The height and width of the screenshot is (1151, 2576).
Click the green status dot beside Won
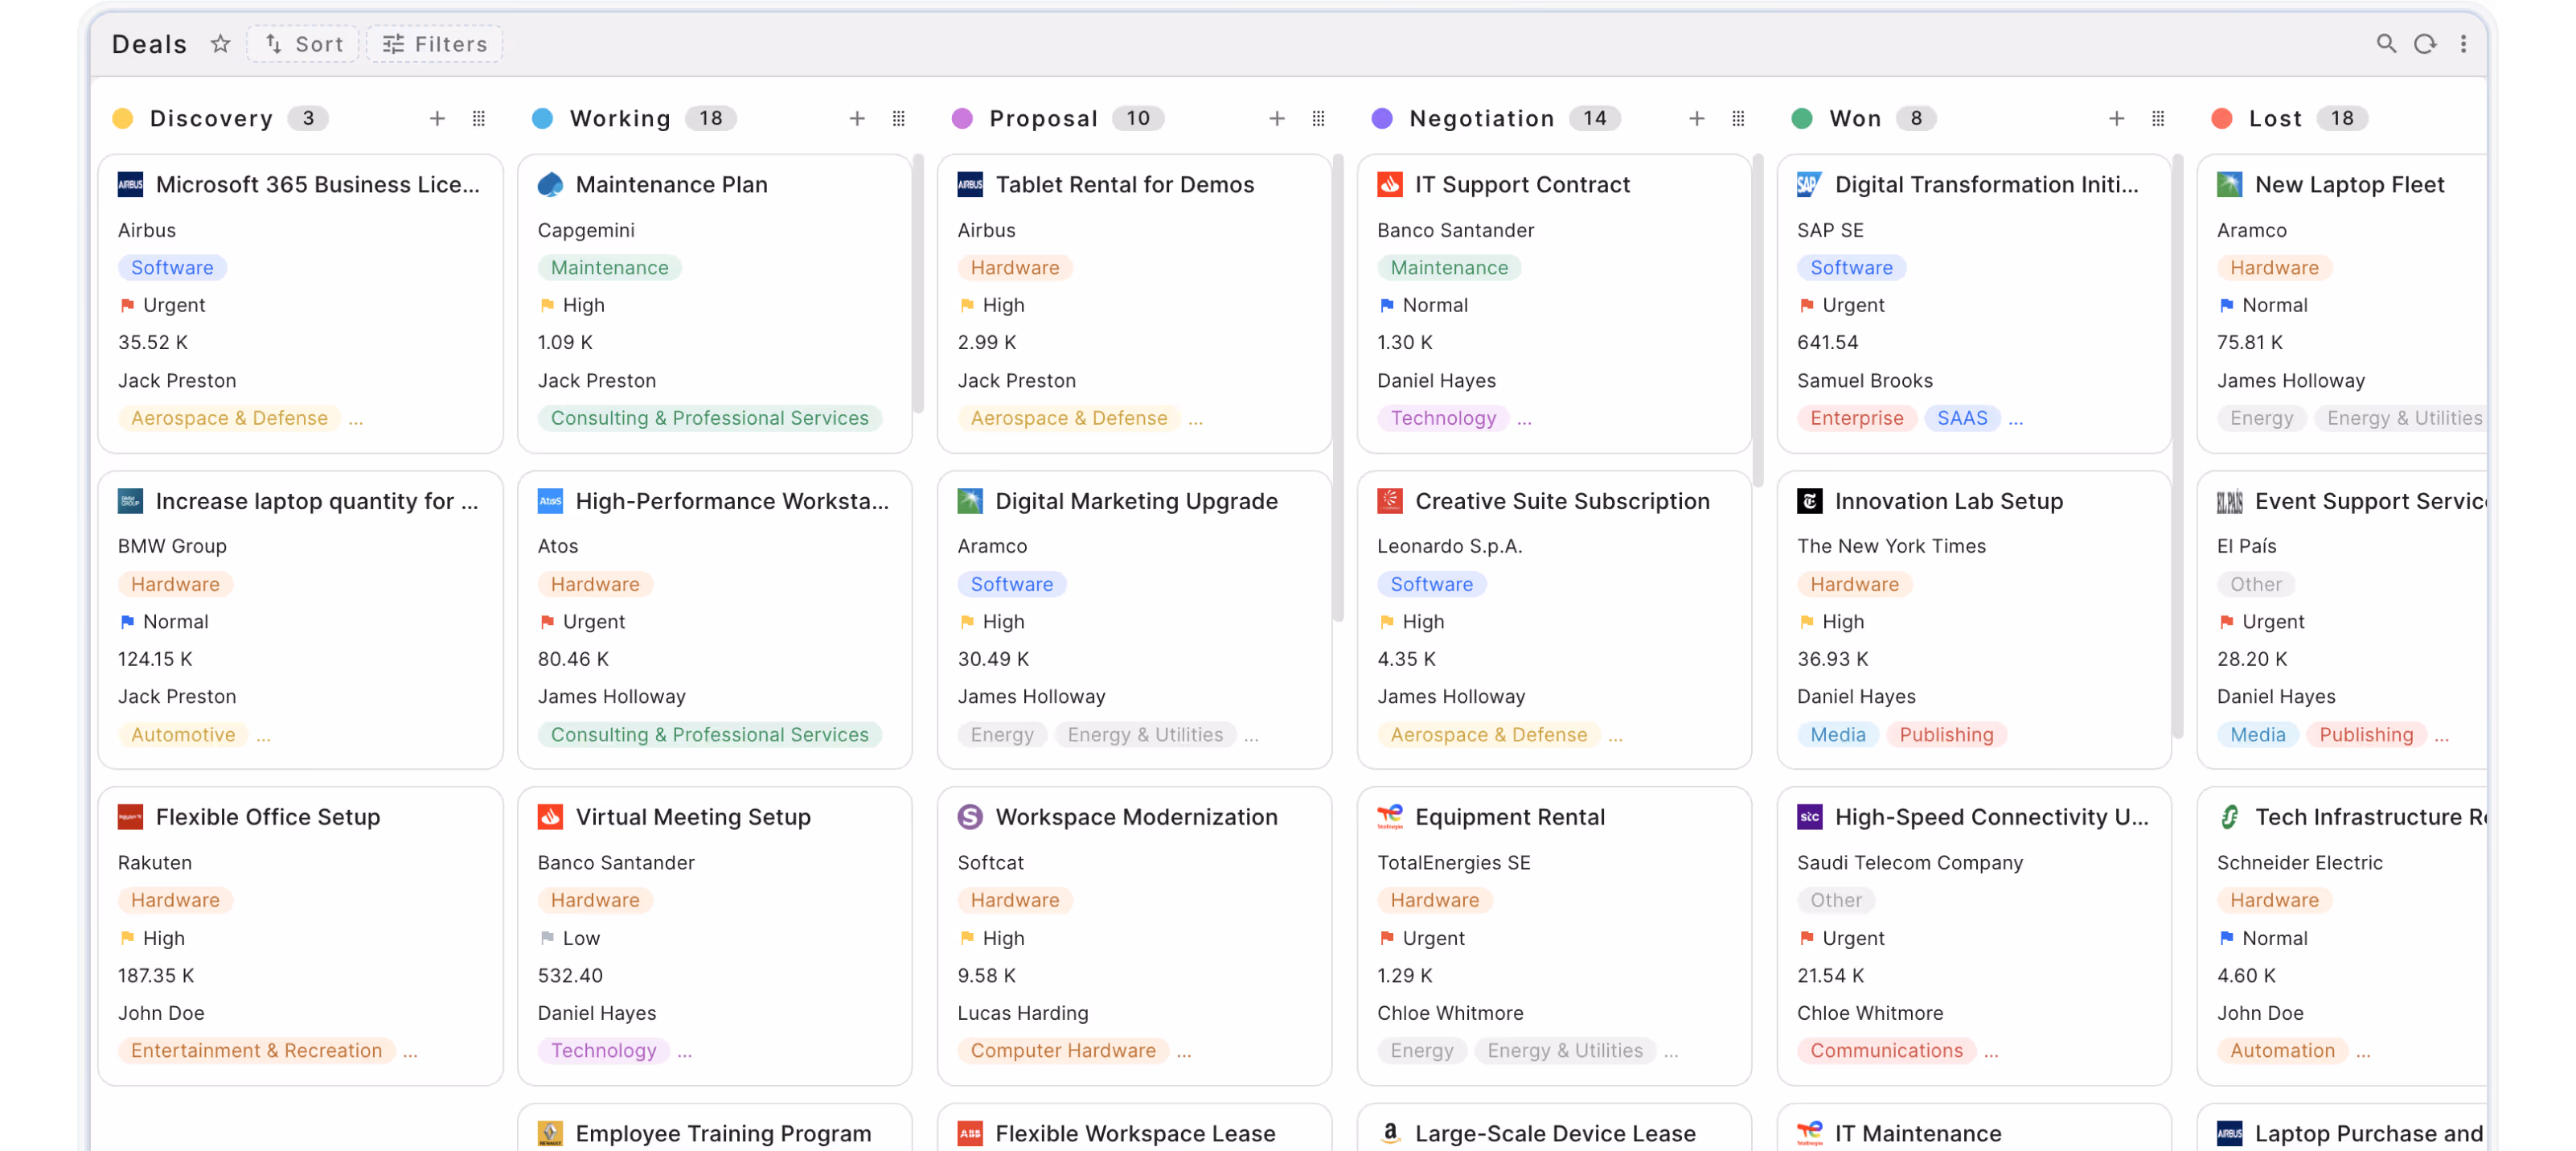[x=1801, y=118]
